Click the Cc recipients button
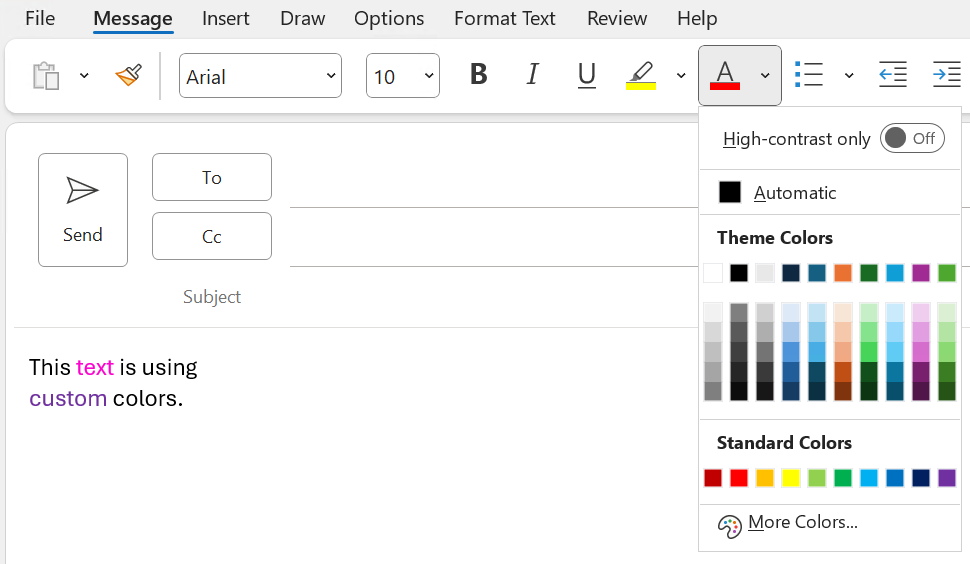Viewport: 970px width, 564px height. tap(212, 236)
